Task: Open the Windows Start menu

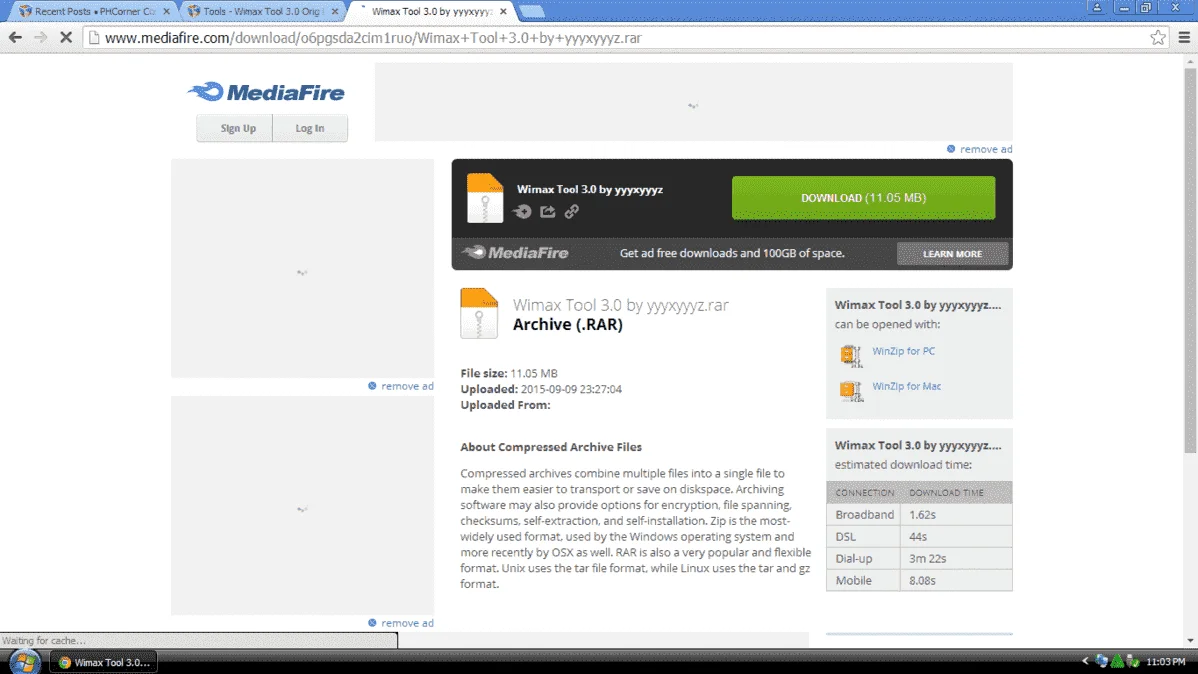Action: (x=24, y=662)
